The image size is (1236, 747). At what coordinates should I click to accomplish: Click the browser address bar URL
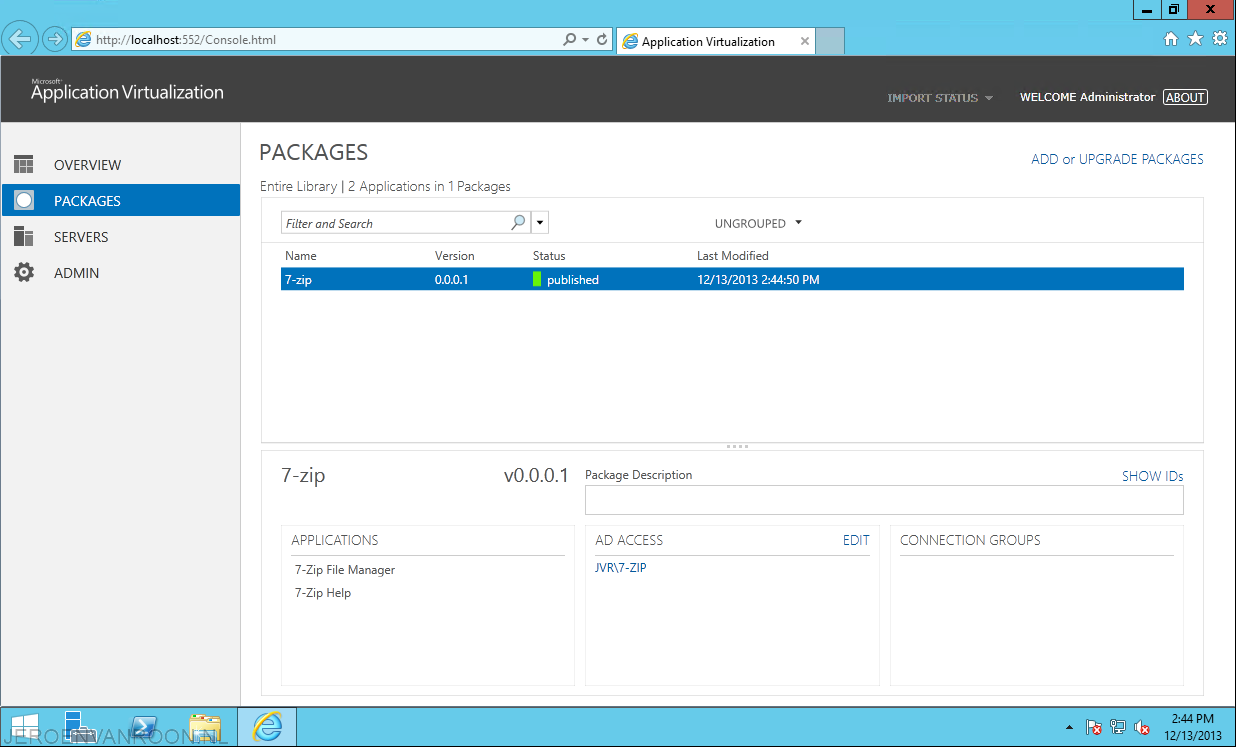pos(186,40)
